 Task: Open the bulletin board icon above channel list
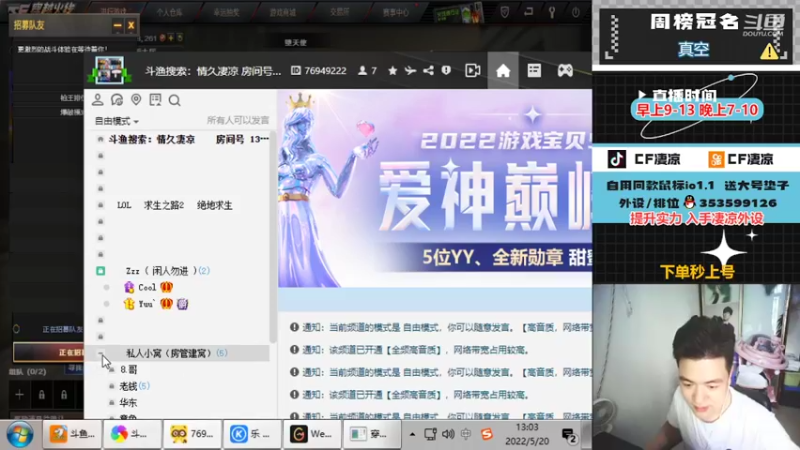pyautogui.click(x=155, y=100)
